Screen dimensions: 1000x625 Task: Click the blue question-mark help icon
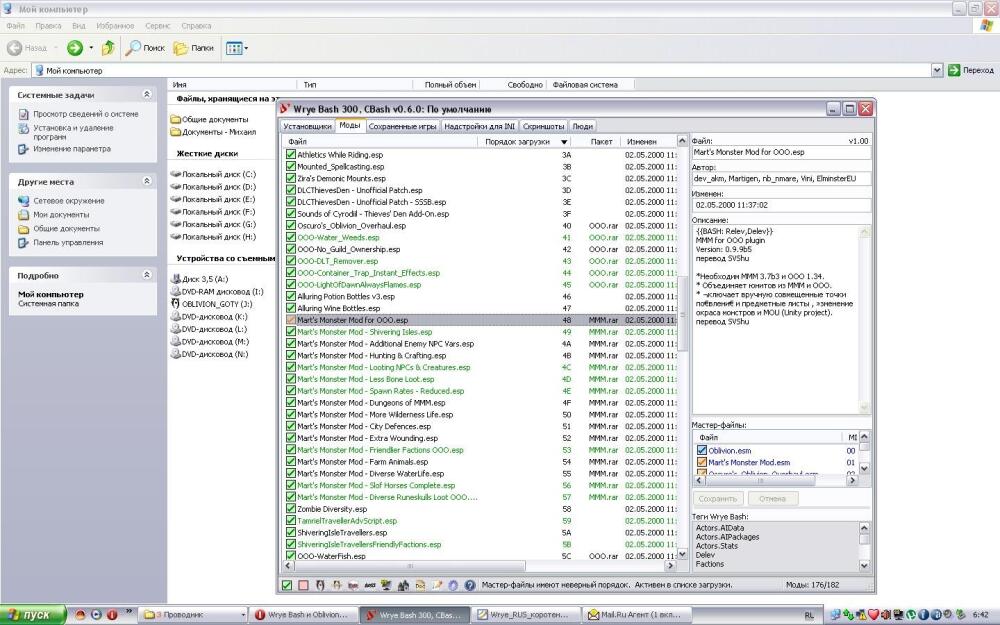point(470,585)
